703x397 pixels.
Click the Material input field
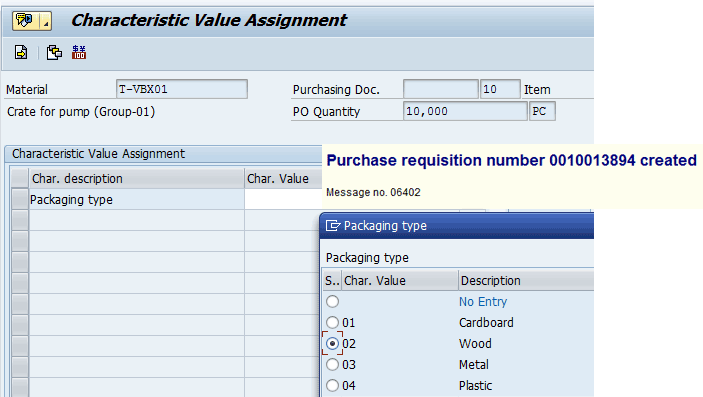point(182,89)
